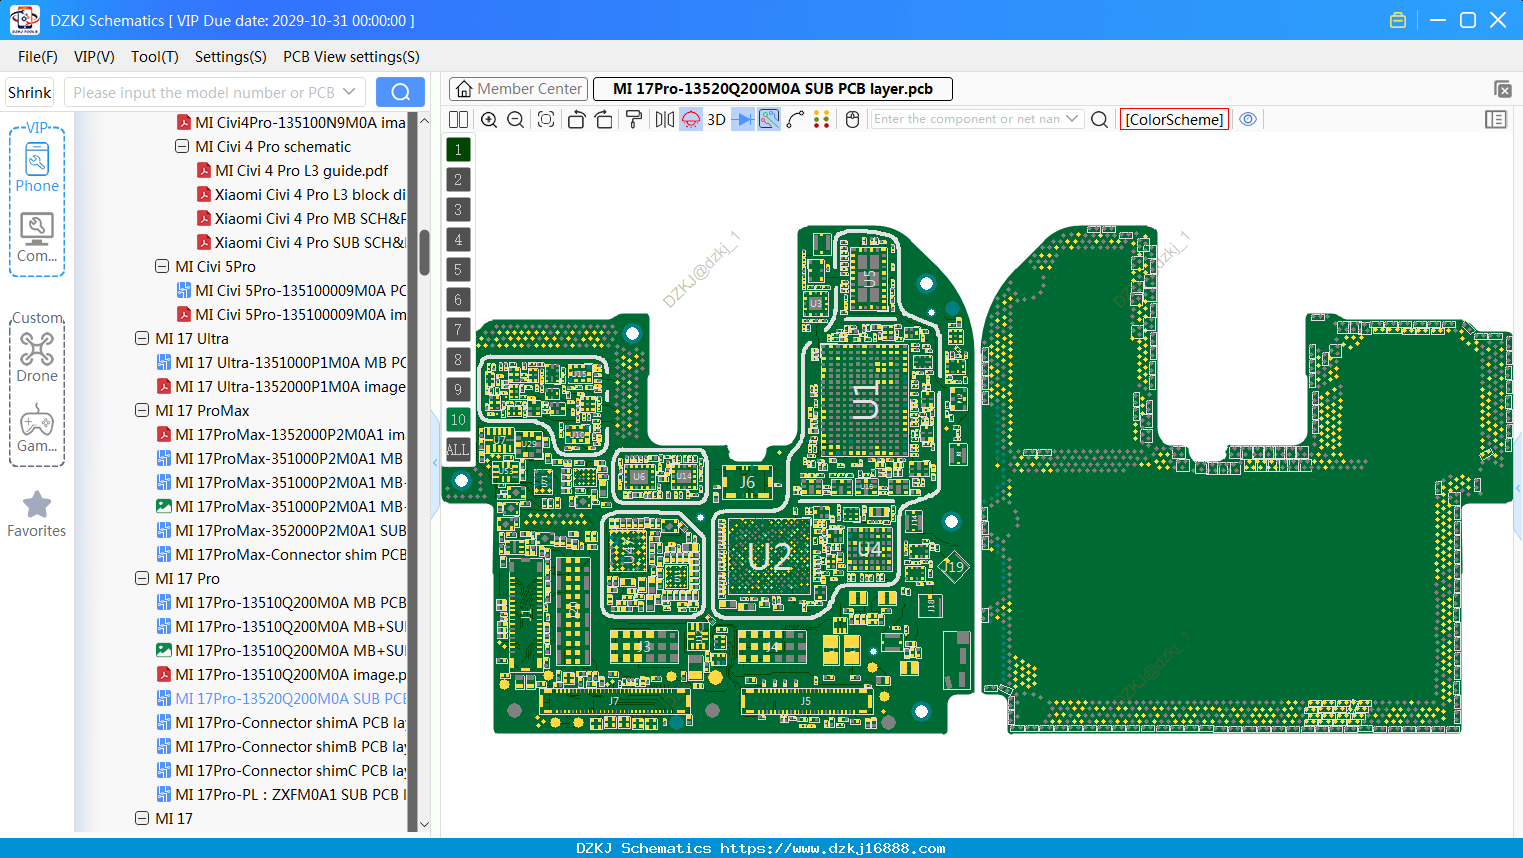Collapse the MI 17 Ultra node
1523x858 pixels.
142,338
